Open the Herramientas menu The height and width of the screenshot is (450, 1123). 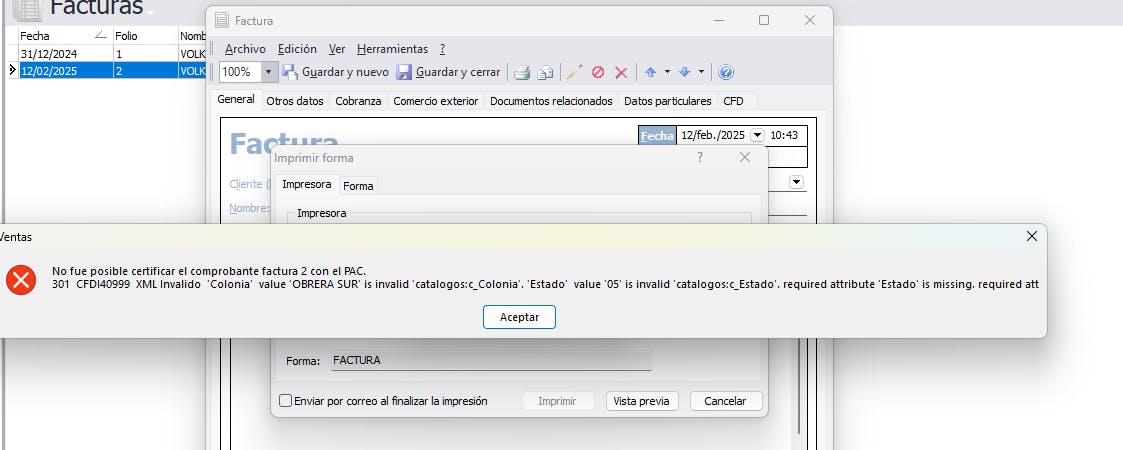392,49
